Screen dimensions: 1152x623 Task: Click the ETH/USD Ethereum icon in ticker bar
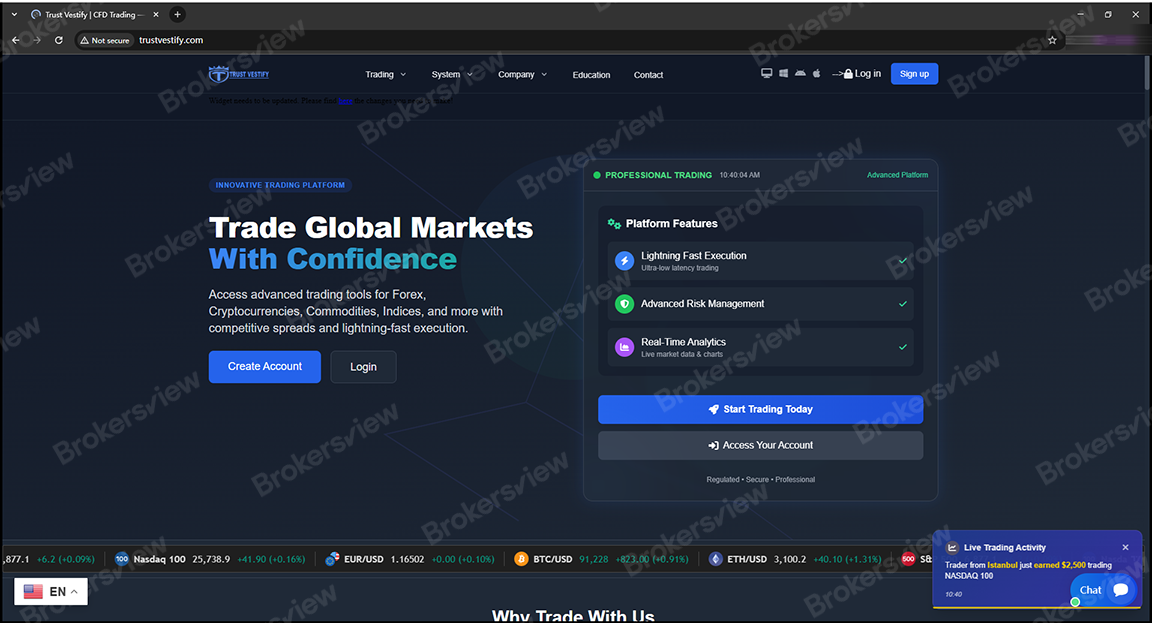click(715, 559)
